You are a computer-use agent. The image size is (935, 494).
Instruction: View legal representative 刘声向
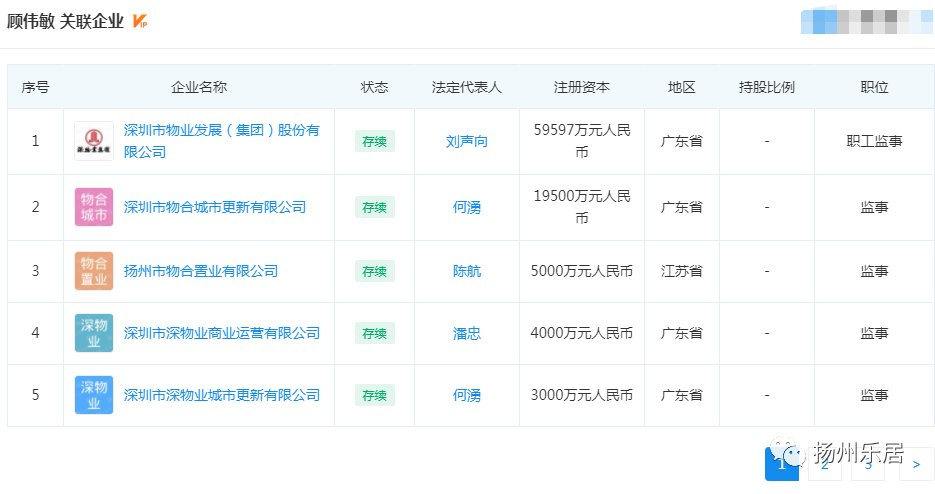[466, 141]
